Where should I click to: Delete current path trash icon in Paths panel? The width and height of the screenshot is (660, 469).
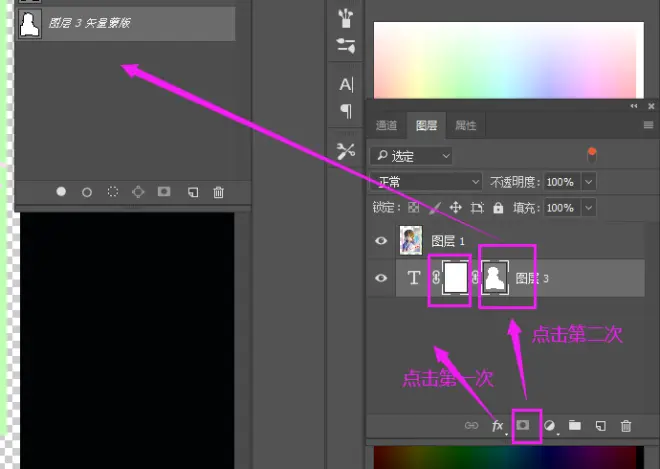point(218,192)
